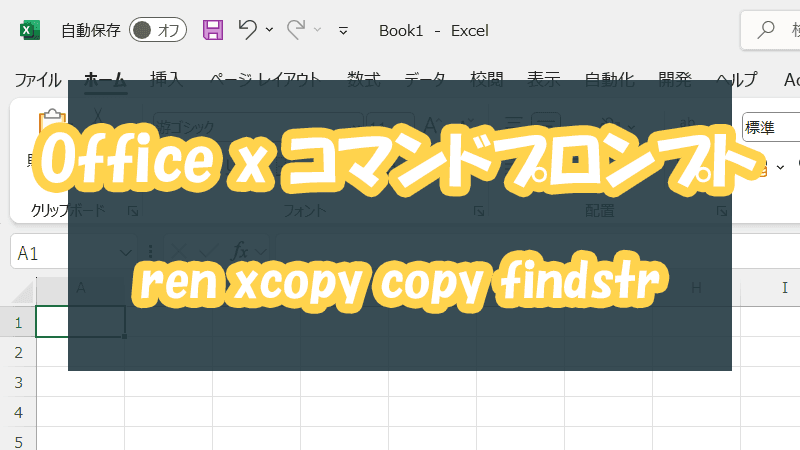The height and width of the screenshot is (450, 800).
Task: Open the ヘルプ tab
Action: click(737, 80)
